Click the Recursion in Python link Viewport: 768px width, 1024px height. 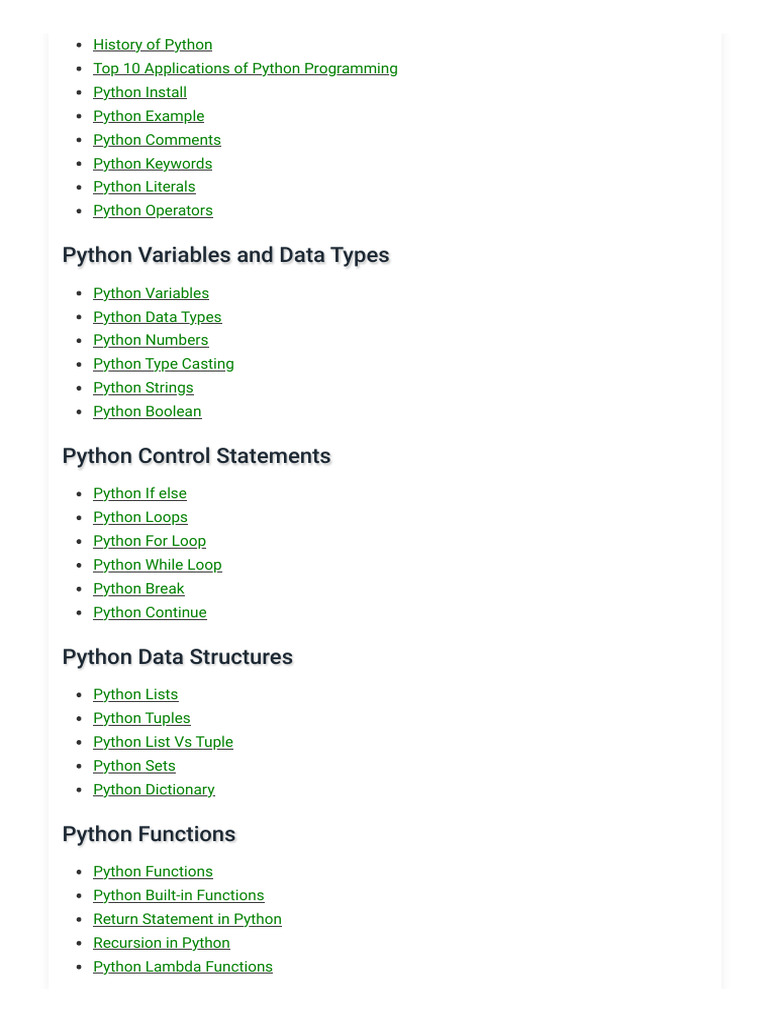coord(161,943)
